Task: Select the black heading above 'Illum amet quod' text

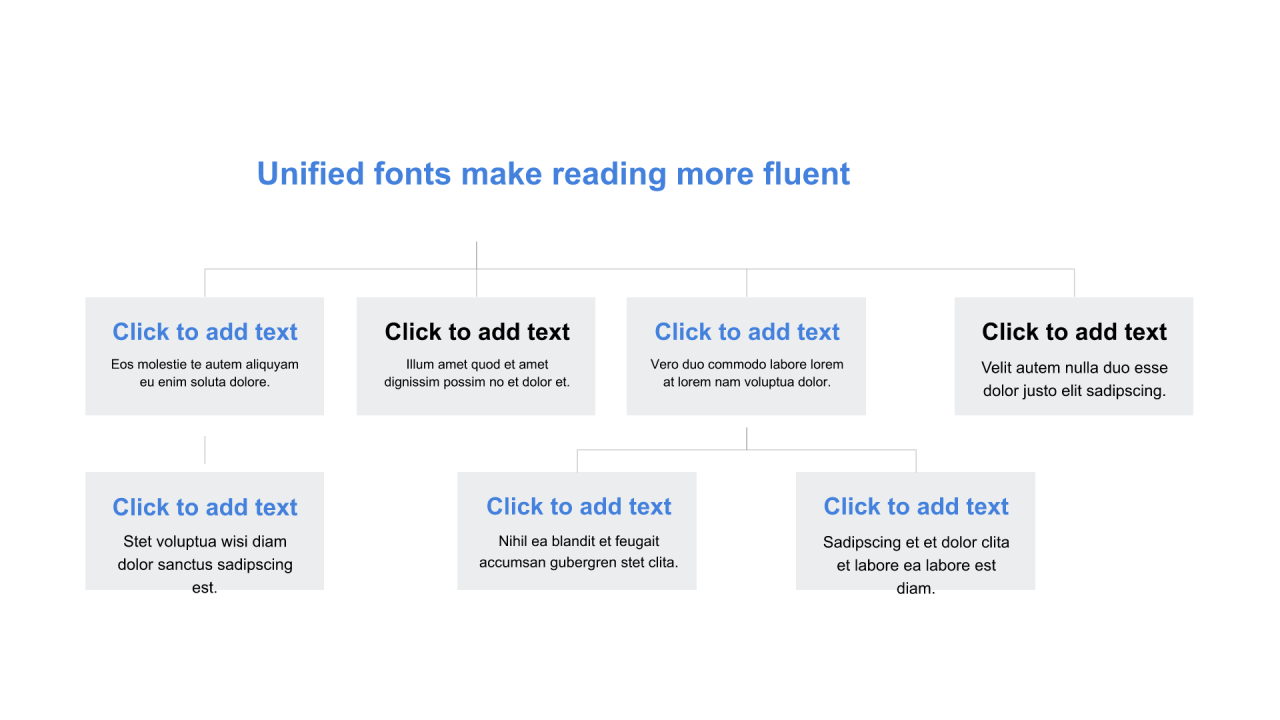Action: tap(477, 332)
